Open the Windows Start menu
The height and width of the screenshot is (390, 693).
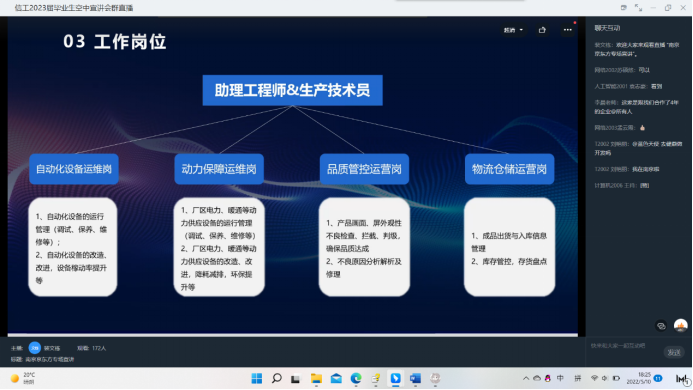[x=257, y=379]
